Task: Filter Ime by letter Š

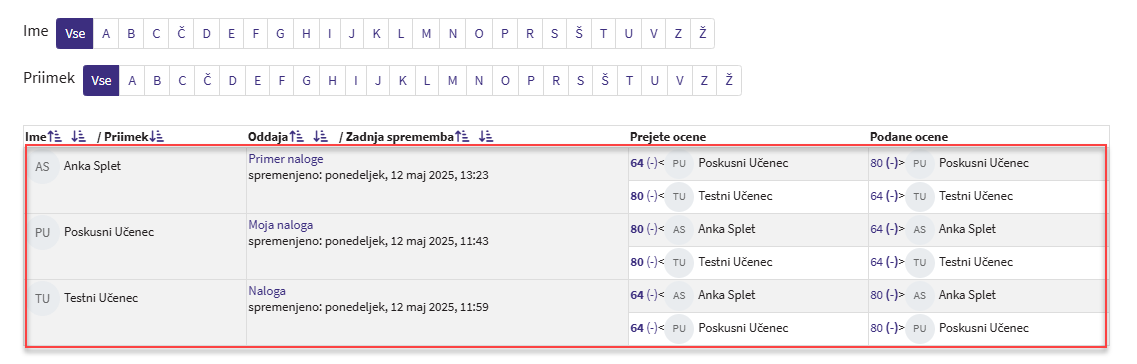Action: click(x=579, y=33)
